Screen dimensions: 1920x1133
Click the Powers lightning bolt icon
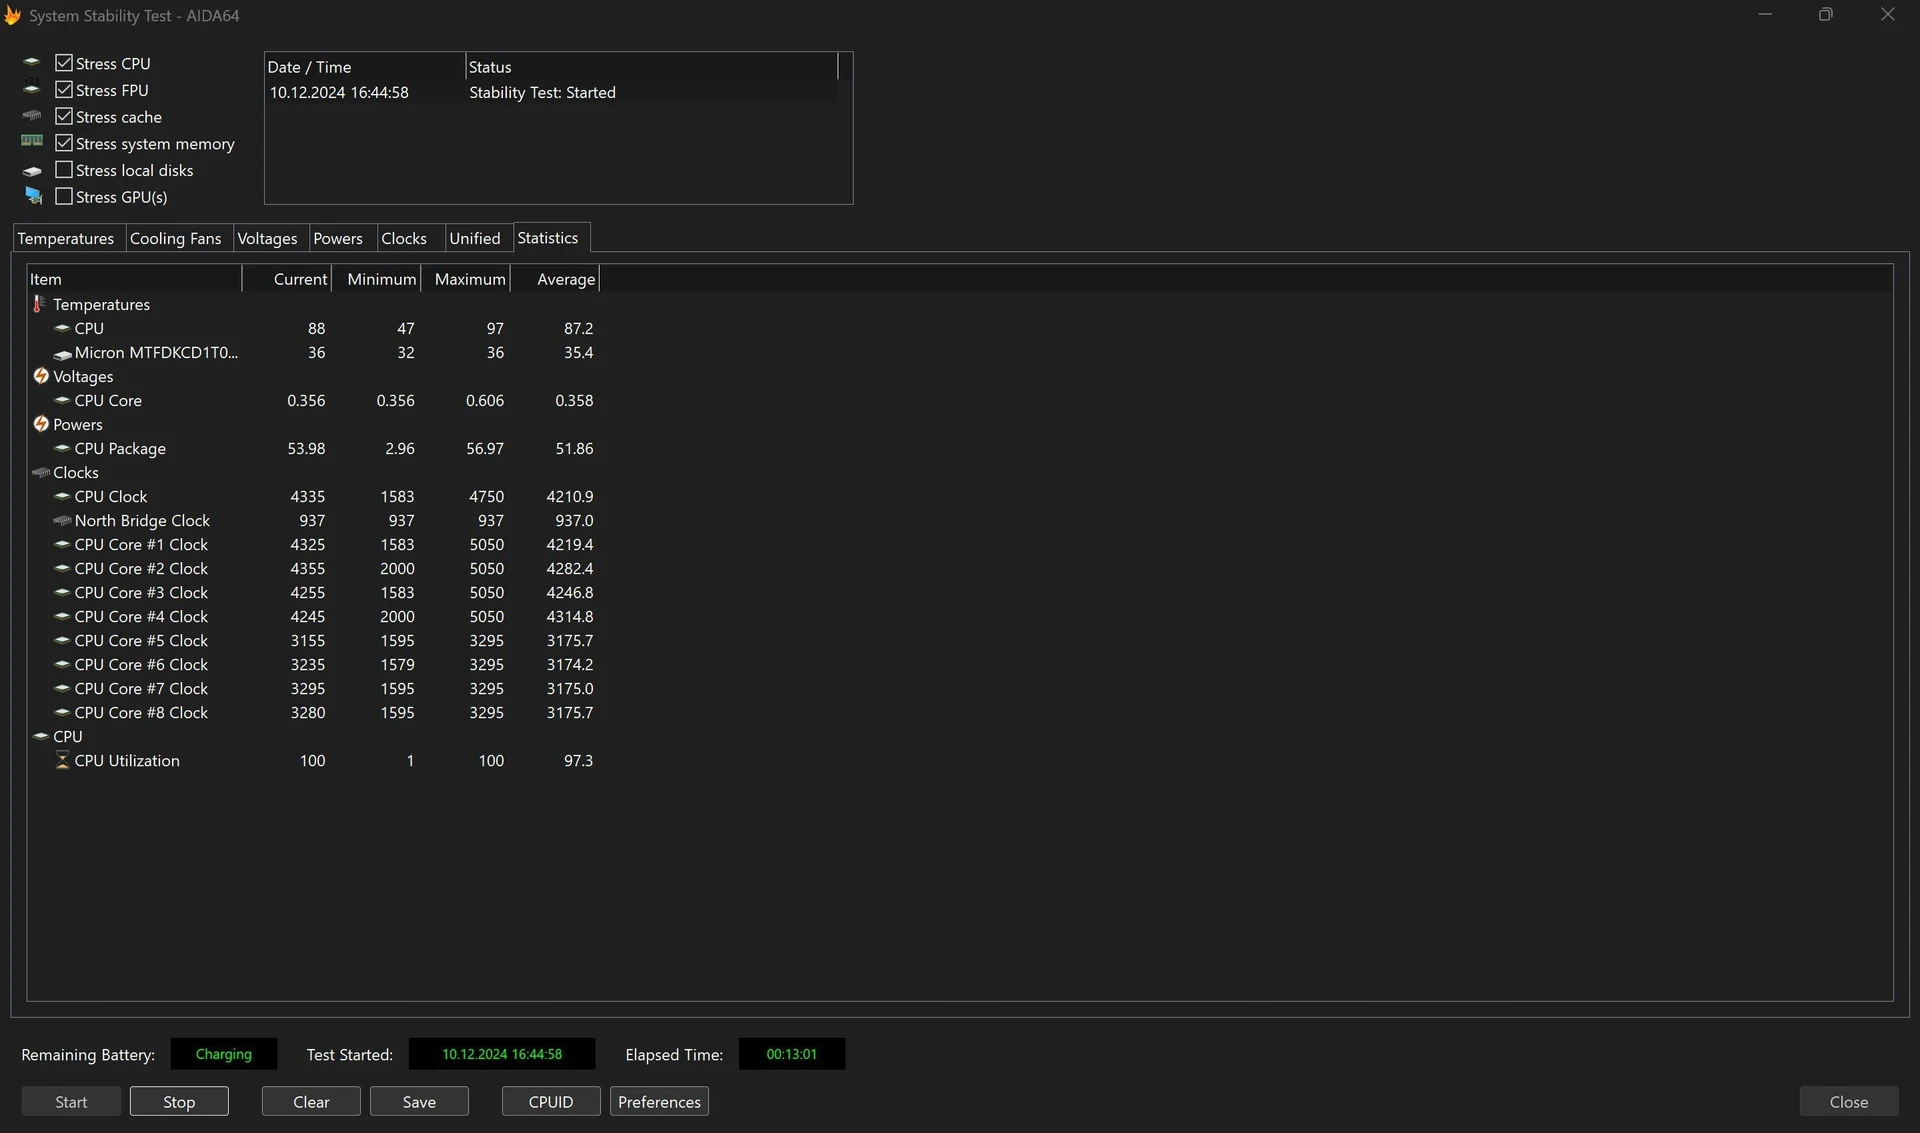pos(41,424)
